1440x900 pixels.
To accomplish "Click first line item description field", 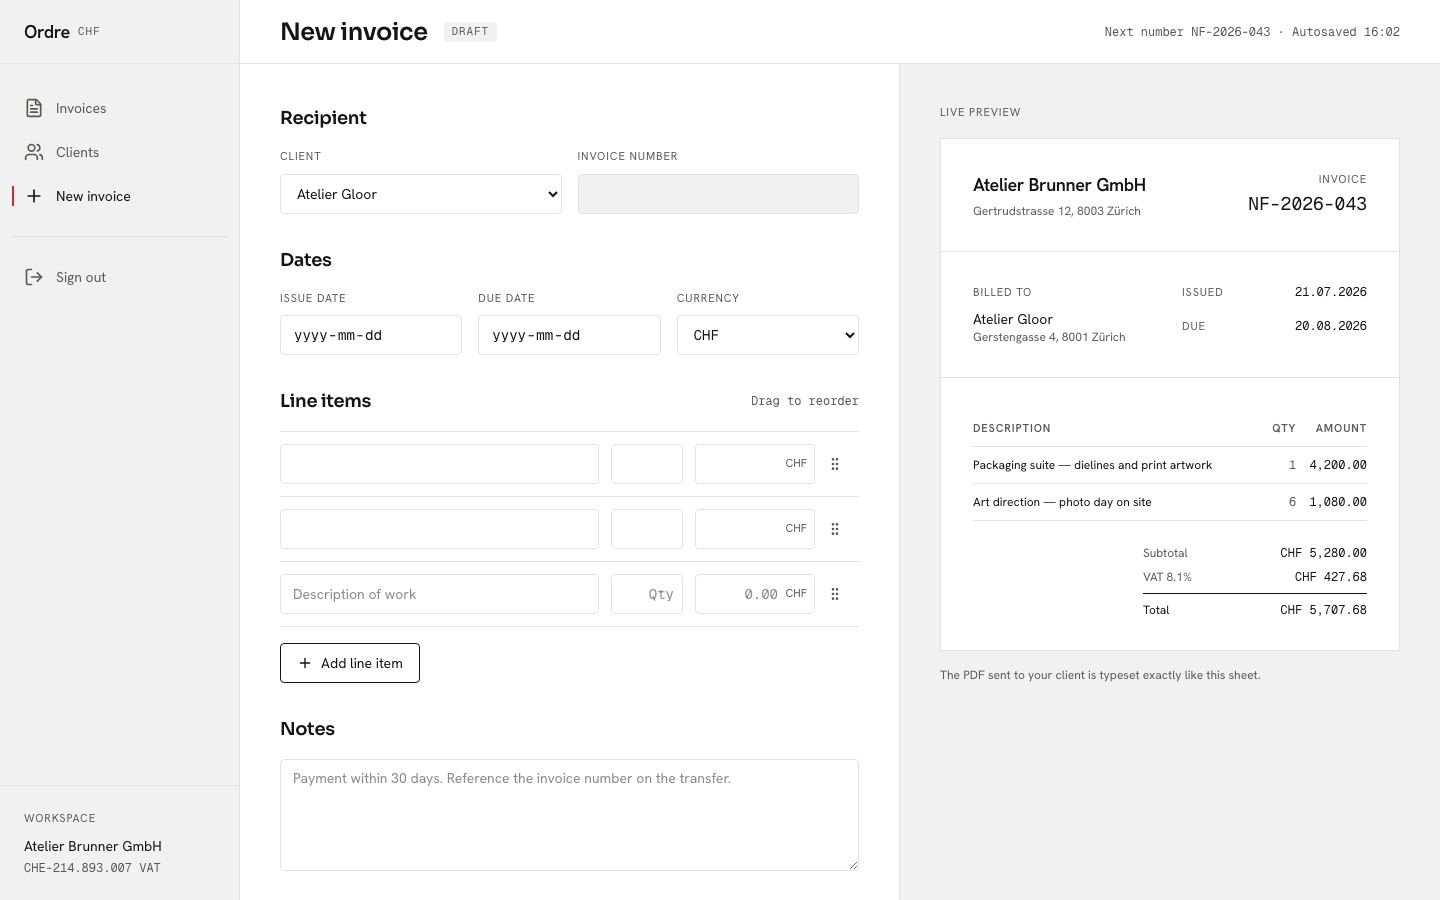I will (439, 464).
